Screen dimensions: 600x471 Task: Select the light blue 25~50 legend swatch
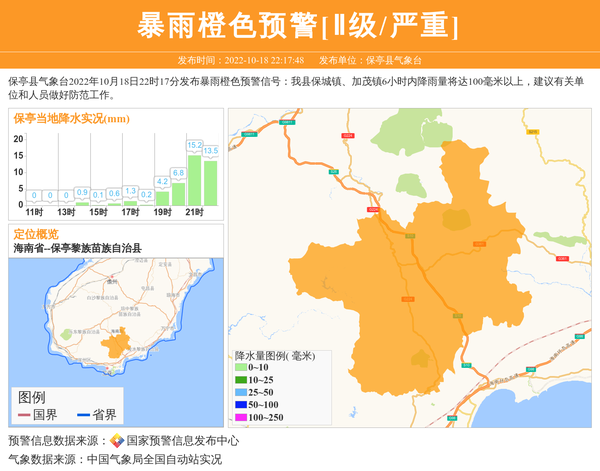(240, 392)
